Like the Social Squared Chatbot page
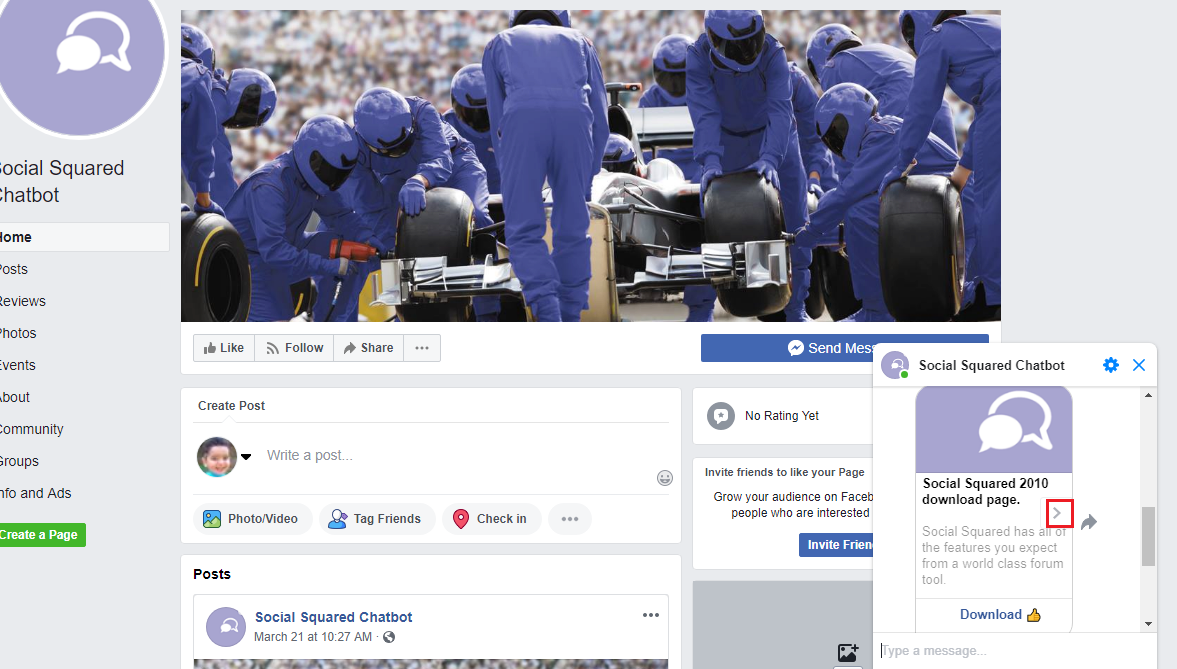 (x=224, y=348)
